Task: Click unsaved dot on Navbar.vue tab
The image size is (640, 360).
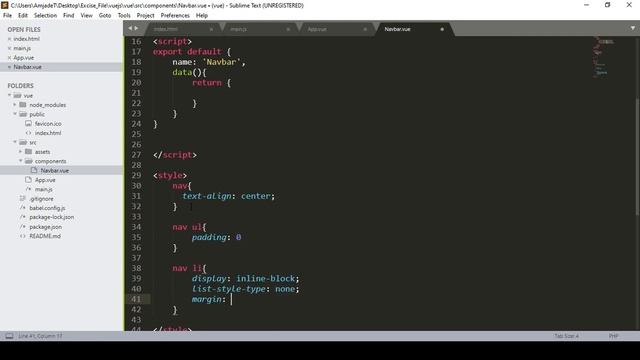Action: pyautogui.click(x=442, y=29)
